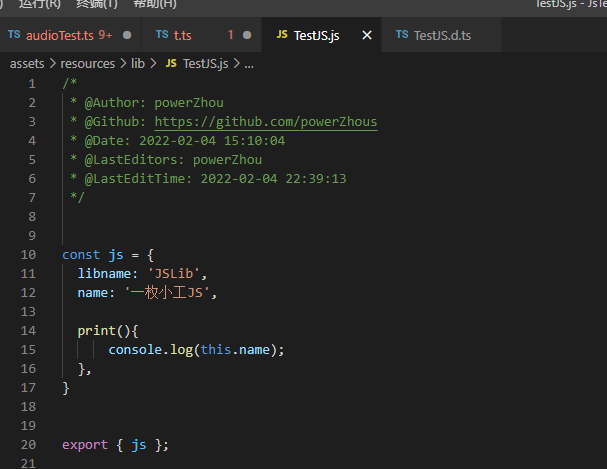Click the TS icon on TestJS.d.ts tab
Image resolution: width=607 pixels, height=469 pixels.
point(402,34)
